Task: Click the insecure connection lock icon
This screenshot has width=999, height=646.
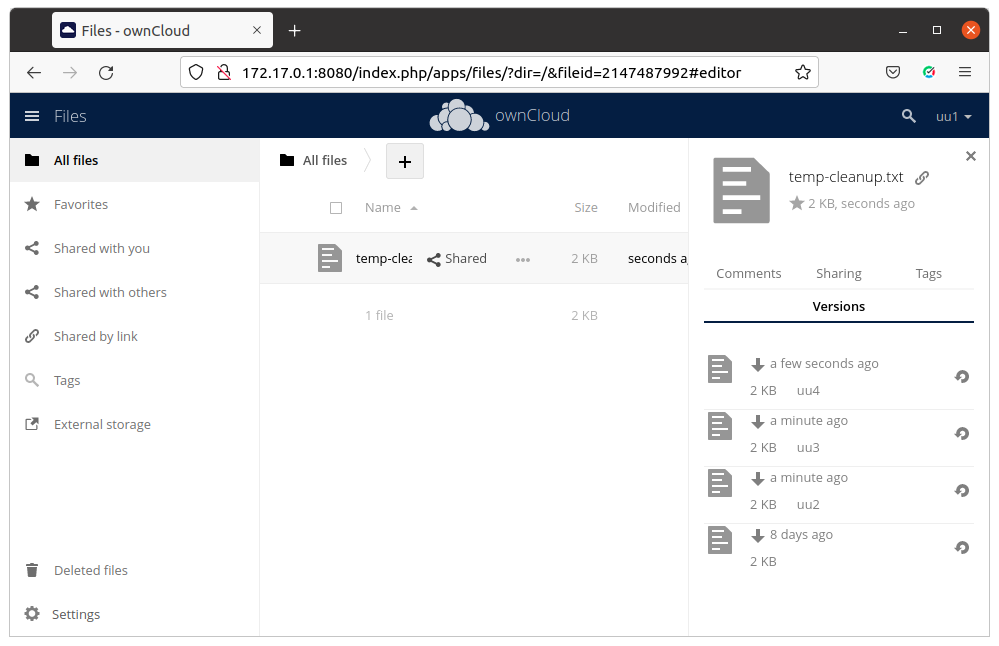Action: coord(224,73)
